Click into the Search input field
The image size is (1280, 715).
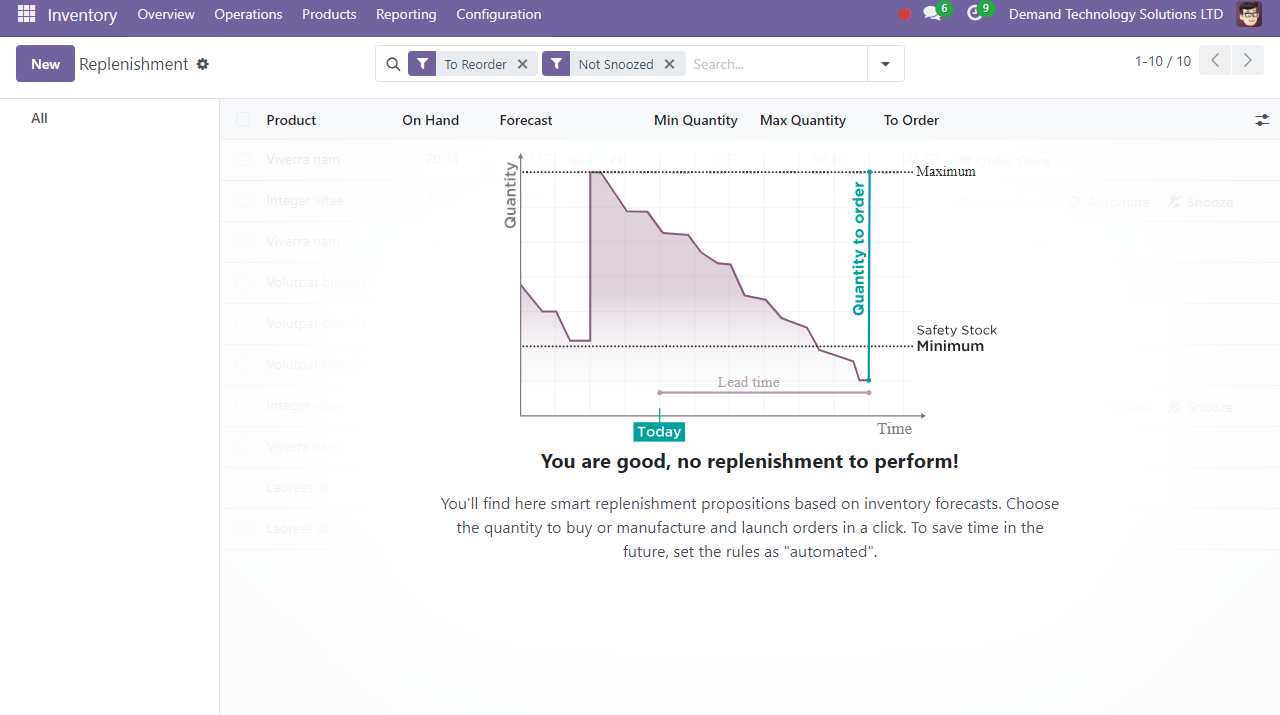[x=775, y=64]
